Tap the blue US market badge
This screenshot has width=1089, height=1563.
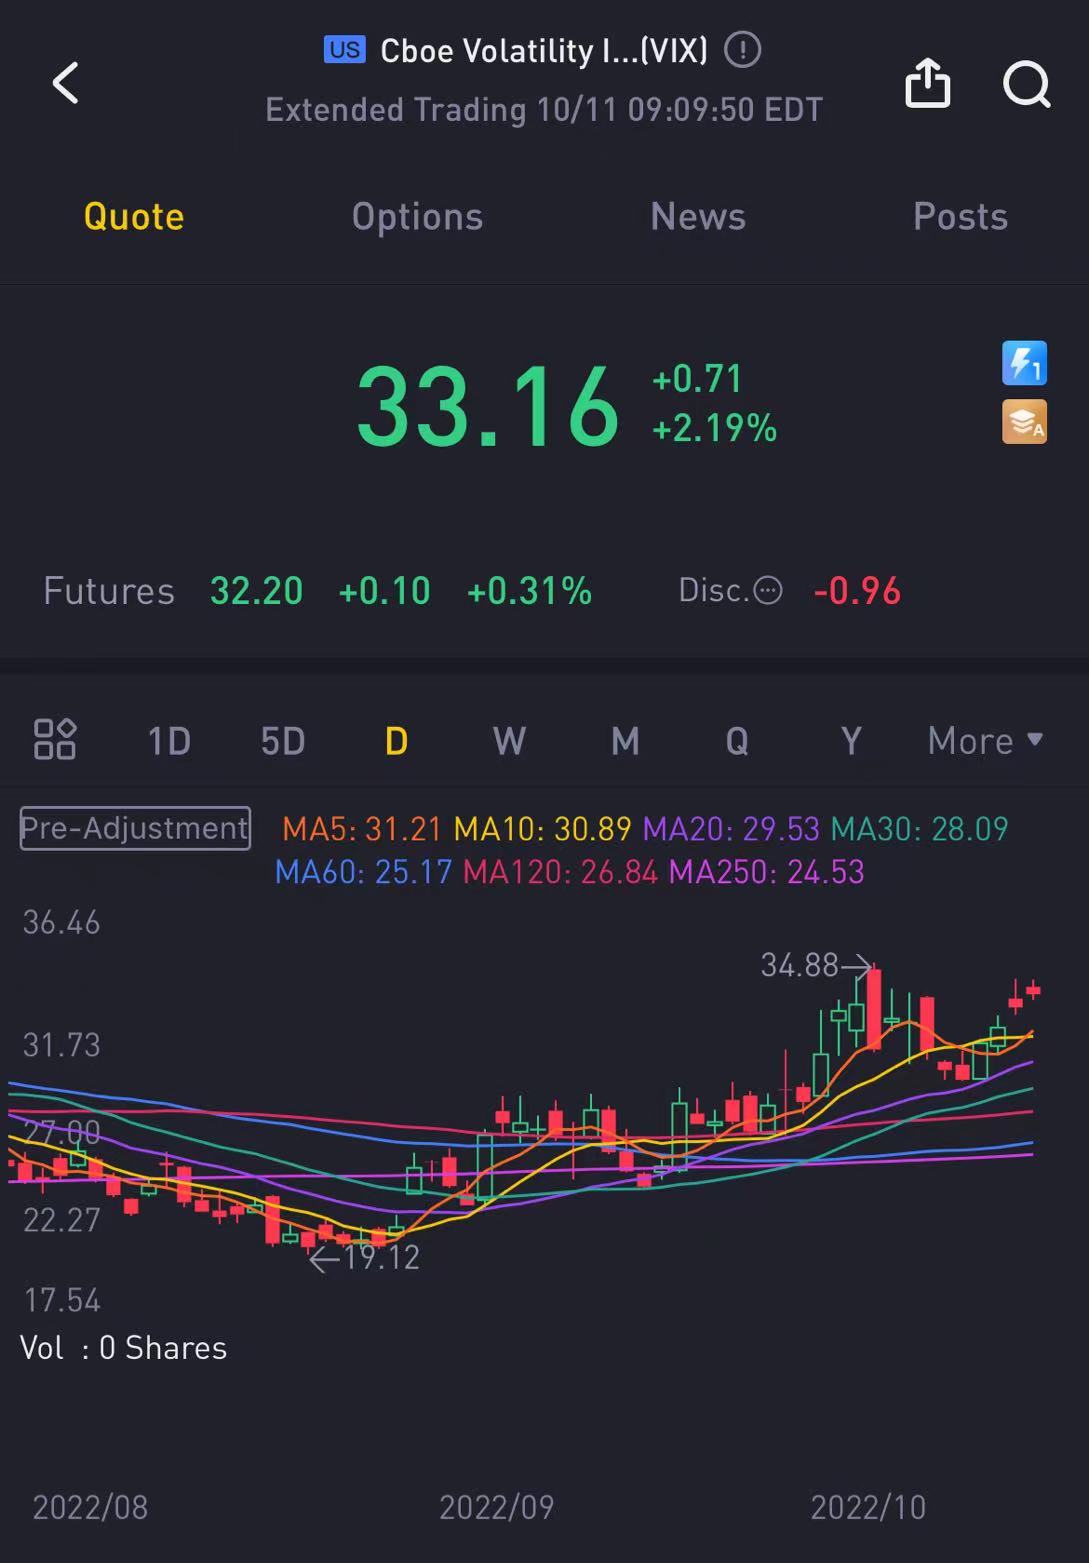pos(345,49)
